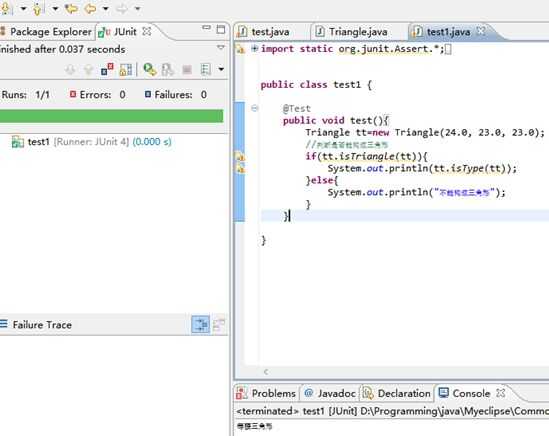Viewport: 549px width, 436px height.
Task: Click warning marker beside isType line
Action: click(240, 168)
